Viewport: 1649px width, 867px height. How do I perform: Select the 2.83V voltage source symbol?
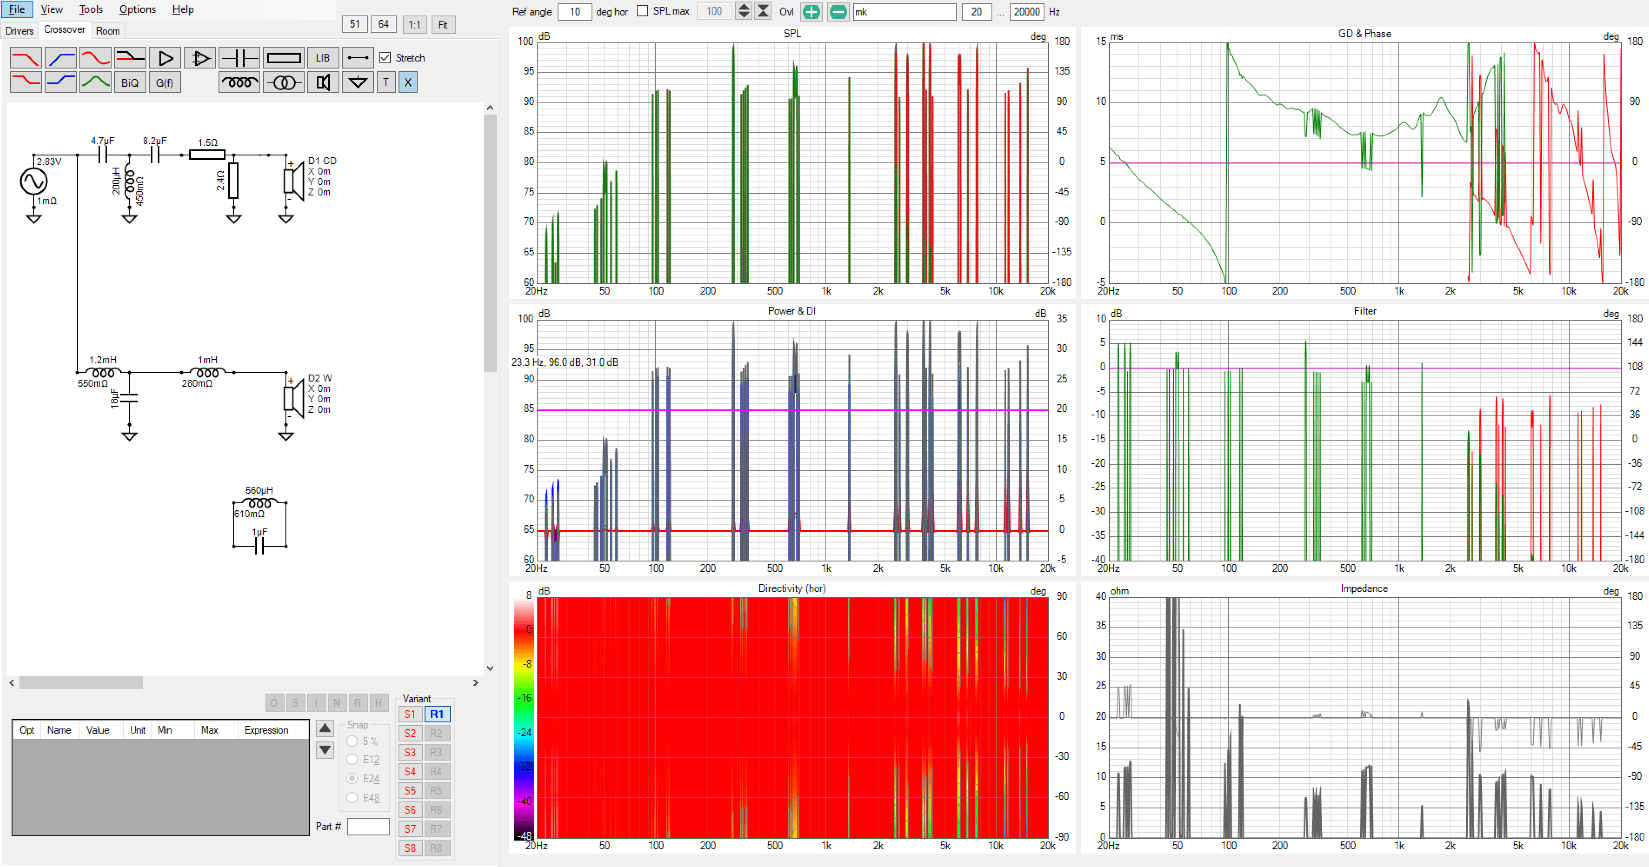tap(33, 181)
